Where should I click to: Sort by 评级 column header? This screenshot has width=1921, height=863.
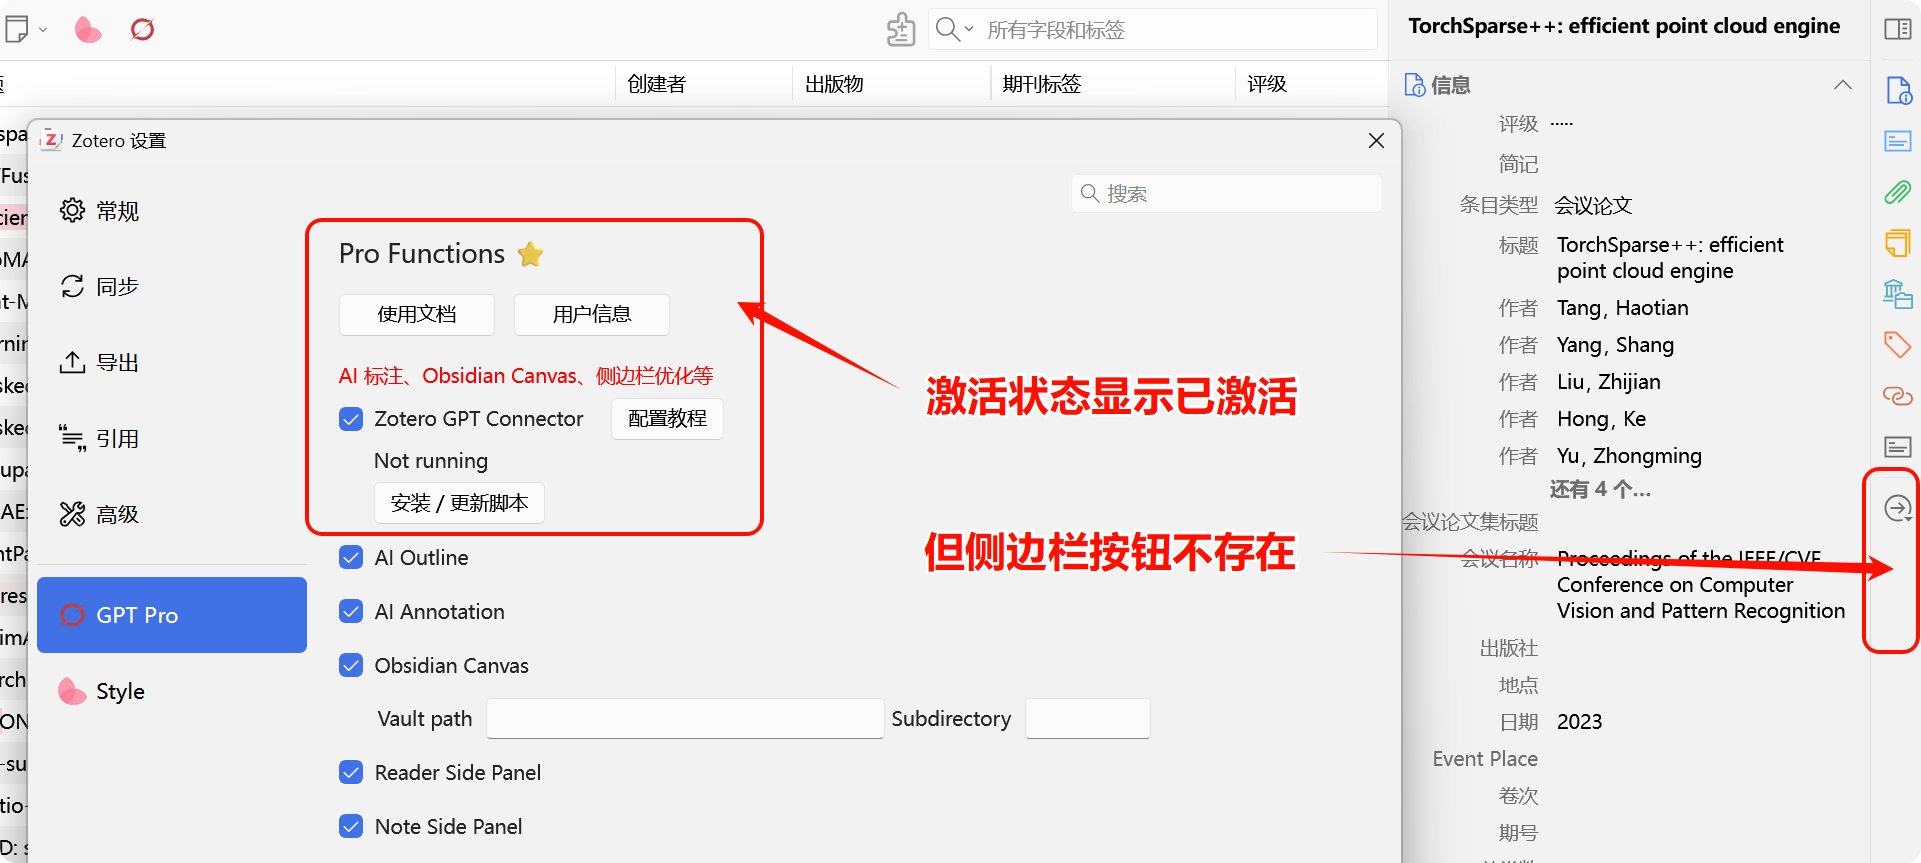click(1312, 84)
